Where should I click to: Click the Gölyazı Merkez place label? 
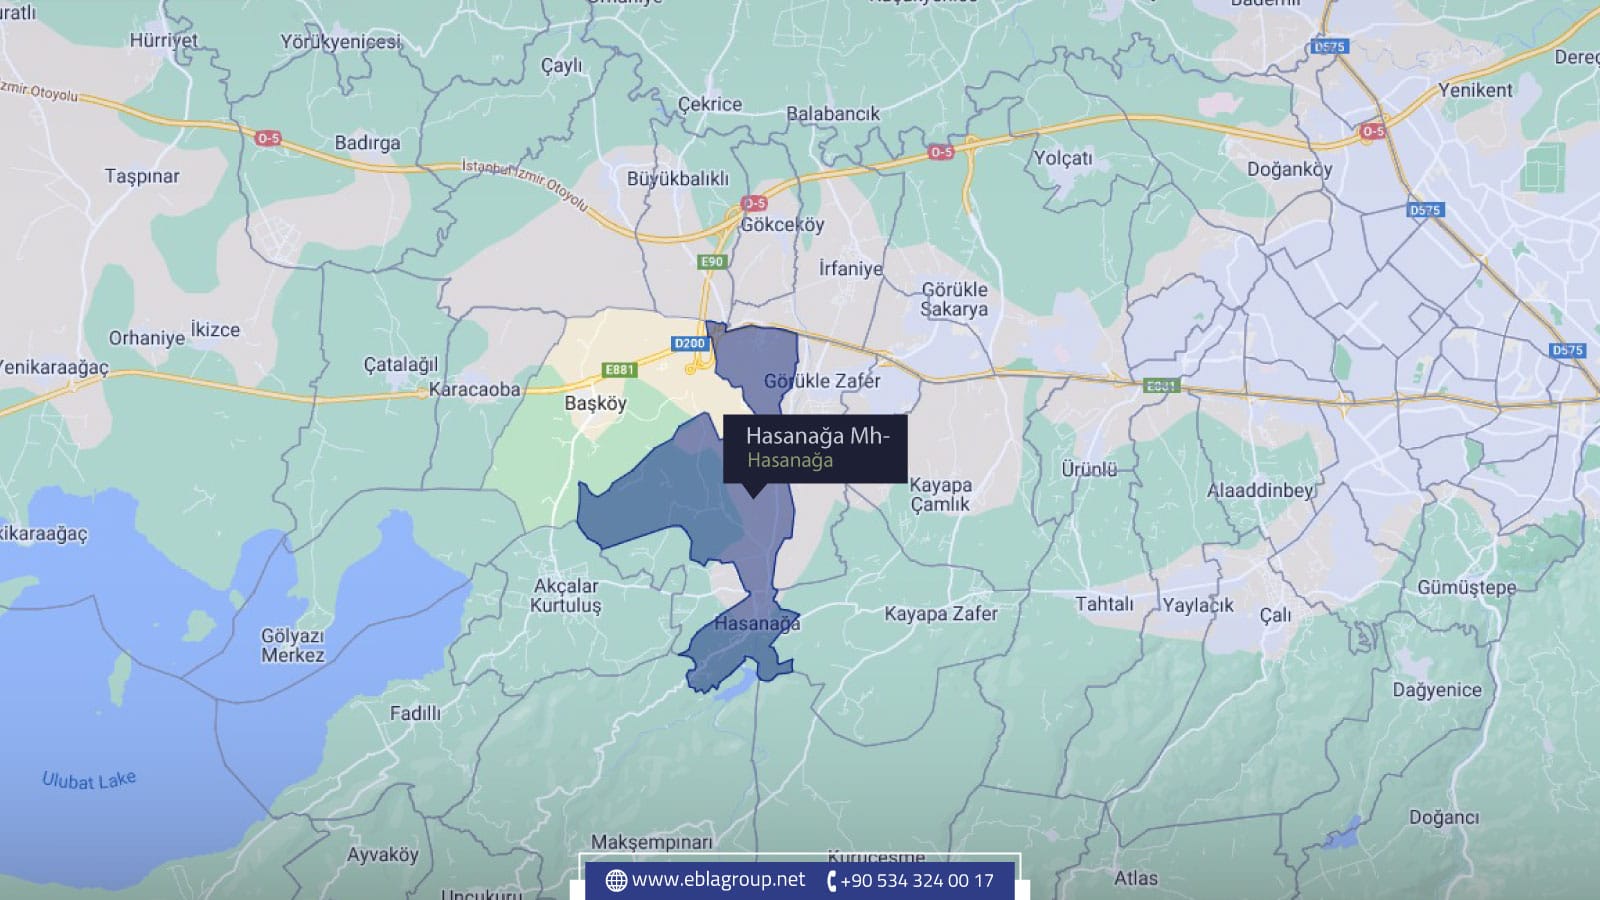[293, 646]
